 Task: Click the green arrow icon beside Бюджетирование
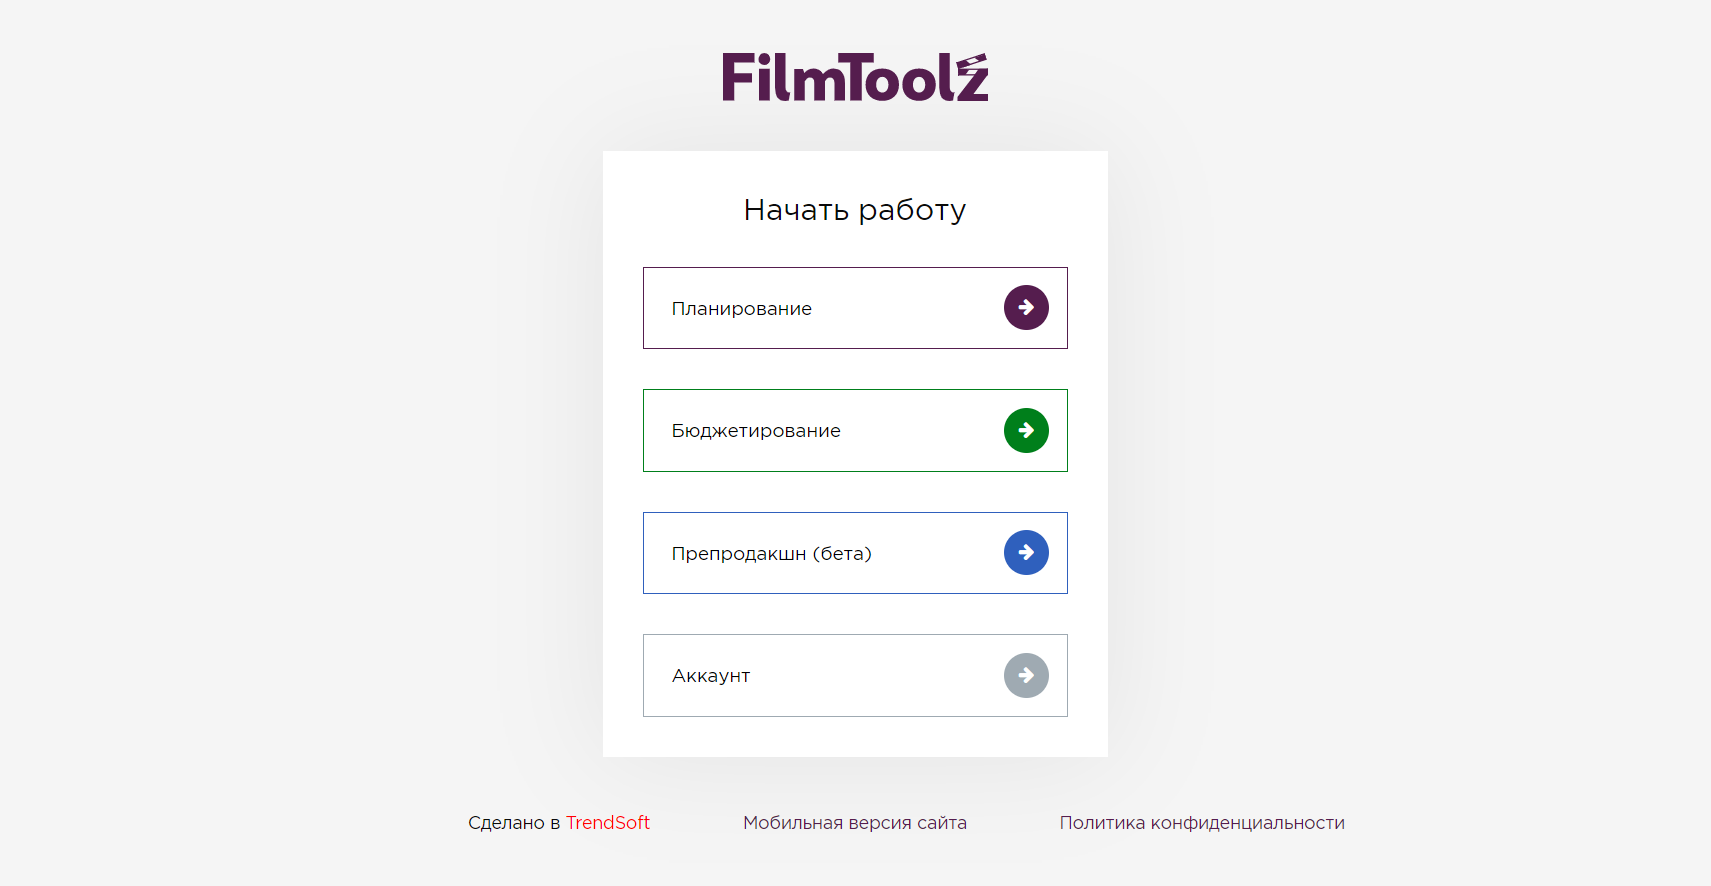click(x=1026, y=430)
